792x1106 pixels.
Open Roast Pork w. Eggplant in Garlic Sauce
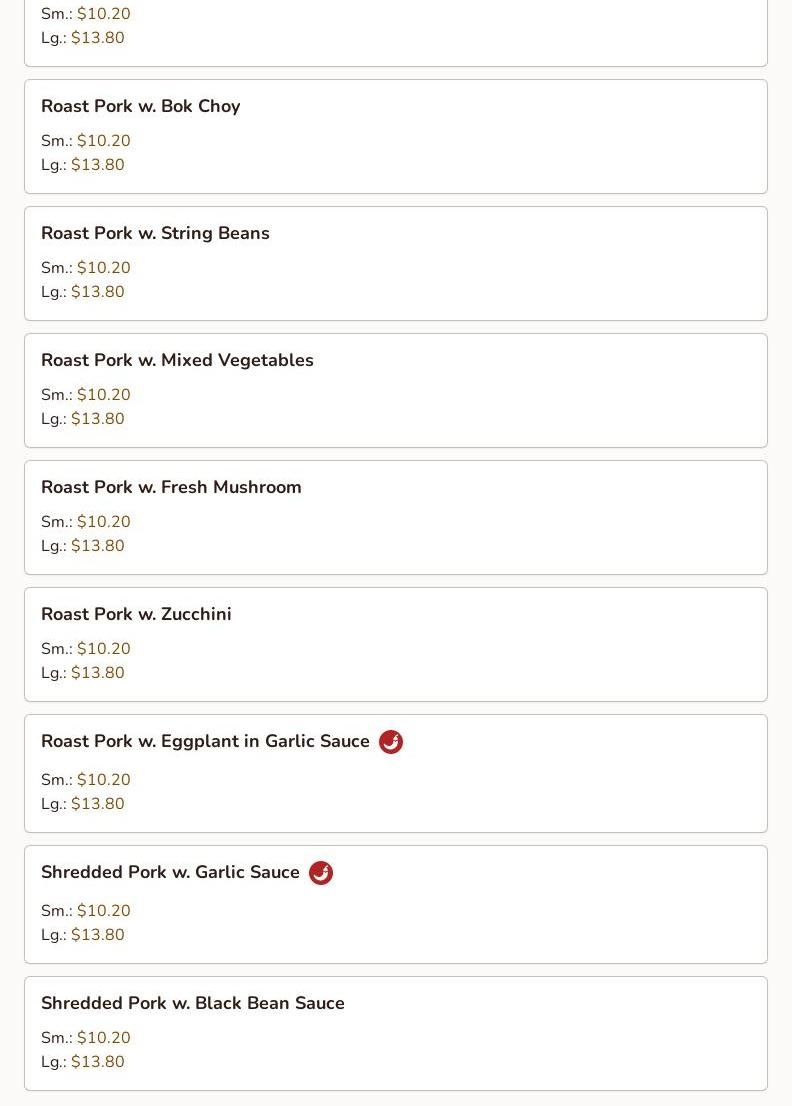[x=205, y=742]
